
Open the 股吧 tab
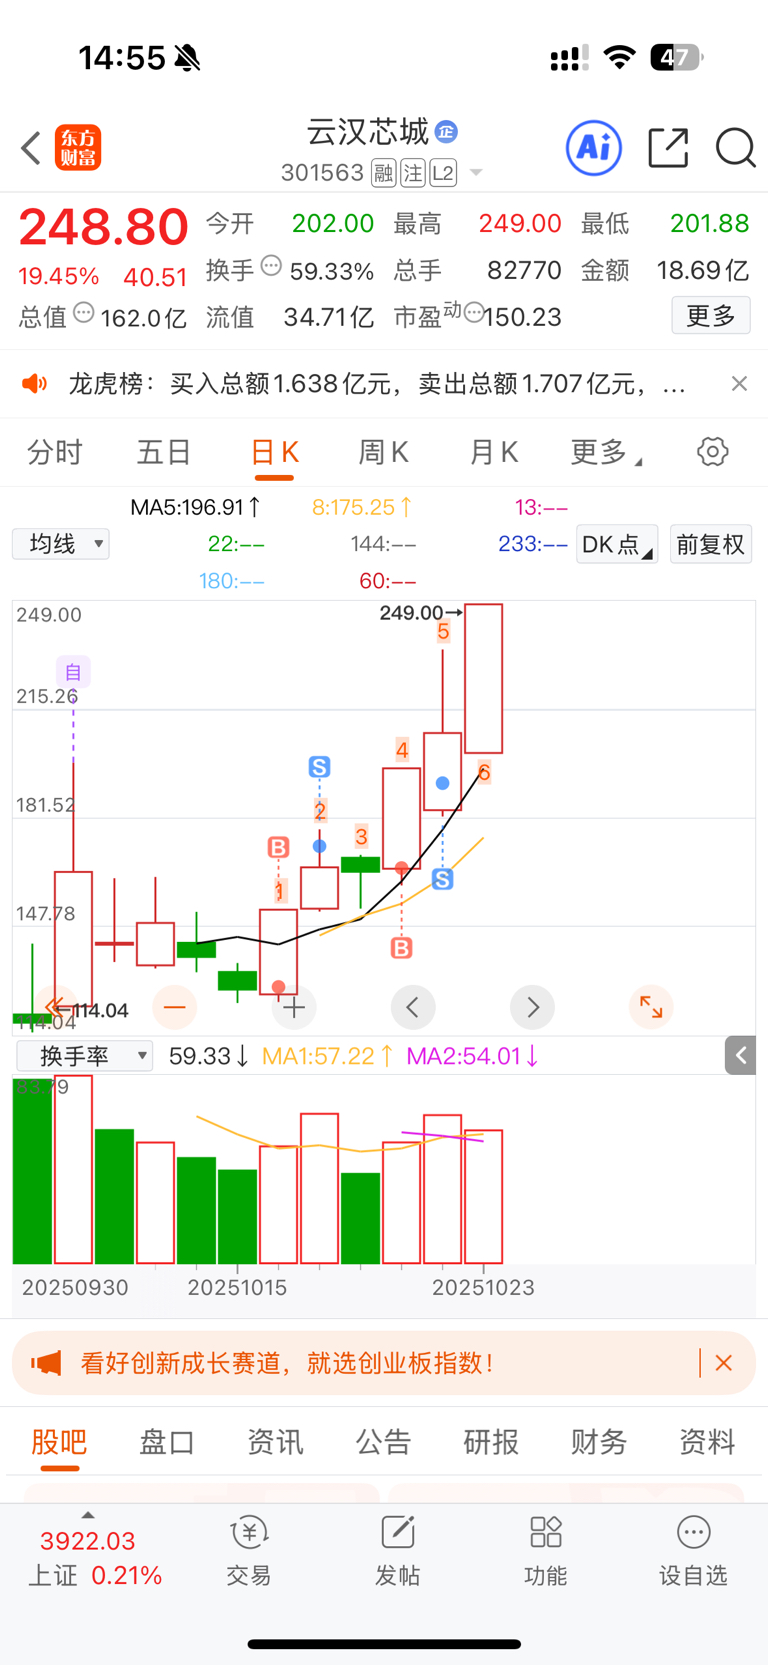(59, 1441)
